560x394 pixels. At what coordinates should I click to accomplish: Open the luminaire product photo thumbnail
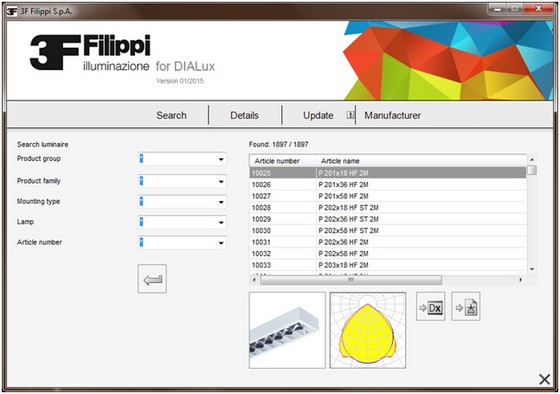point(287,330)
